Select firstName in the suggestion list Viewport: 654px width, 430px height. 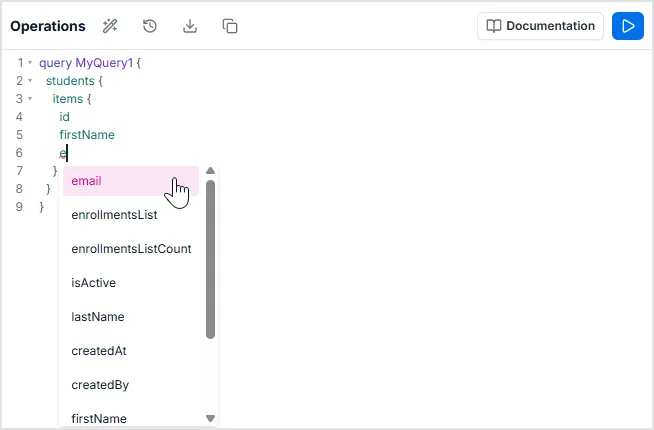coord(99,418)
